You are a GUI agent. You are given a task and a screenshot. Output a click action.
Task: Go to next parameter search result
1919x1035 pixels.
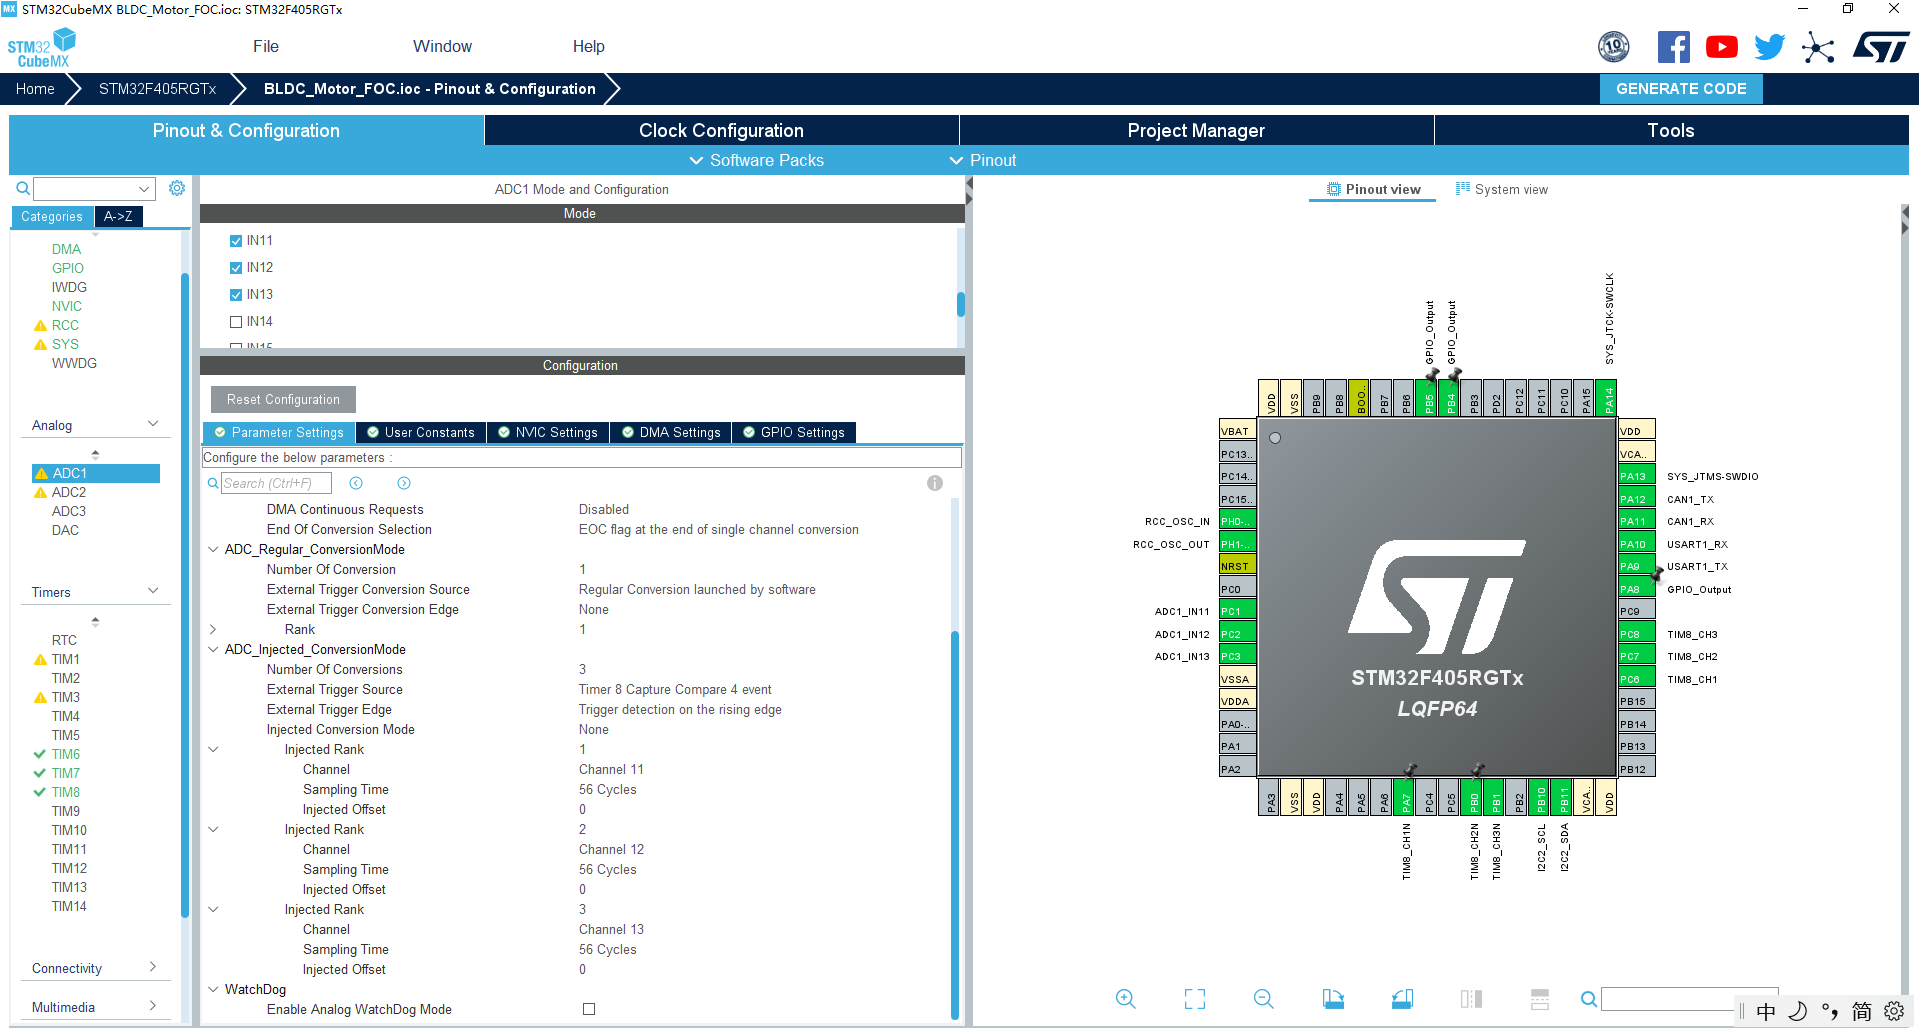(404, 483)
